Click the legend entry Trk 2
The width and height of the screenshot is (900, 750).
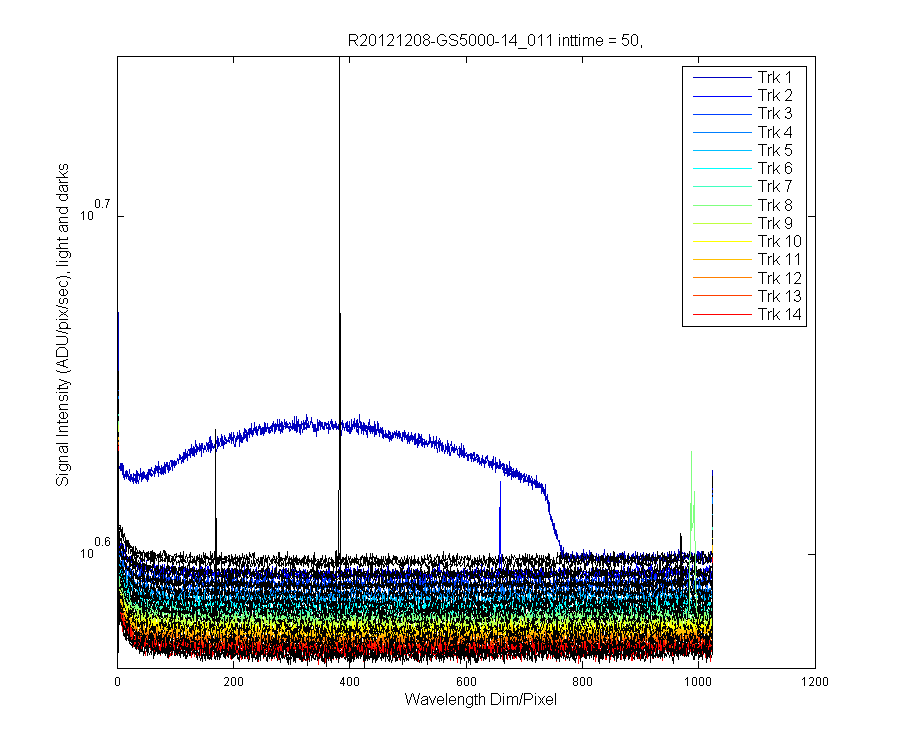[x=774, y=96]
